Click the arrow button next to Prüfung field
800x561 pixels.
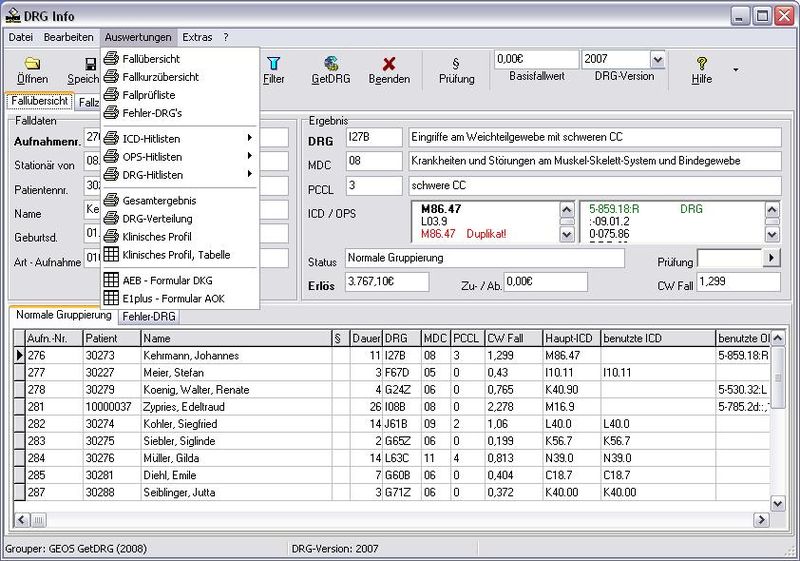point(771,259)
